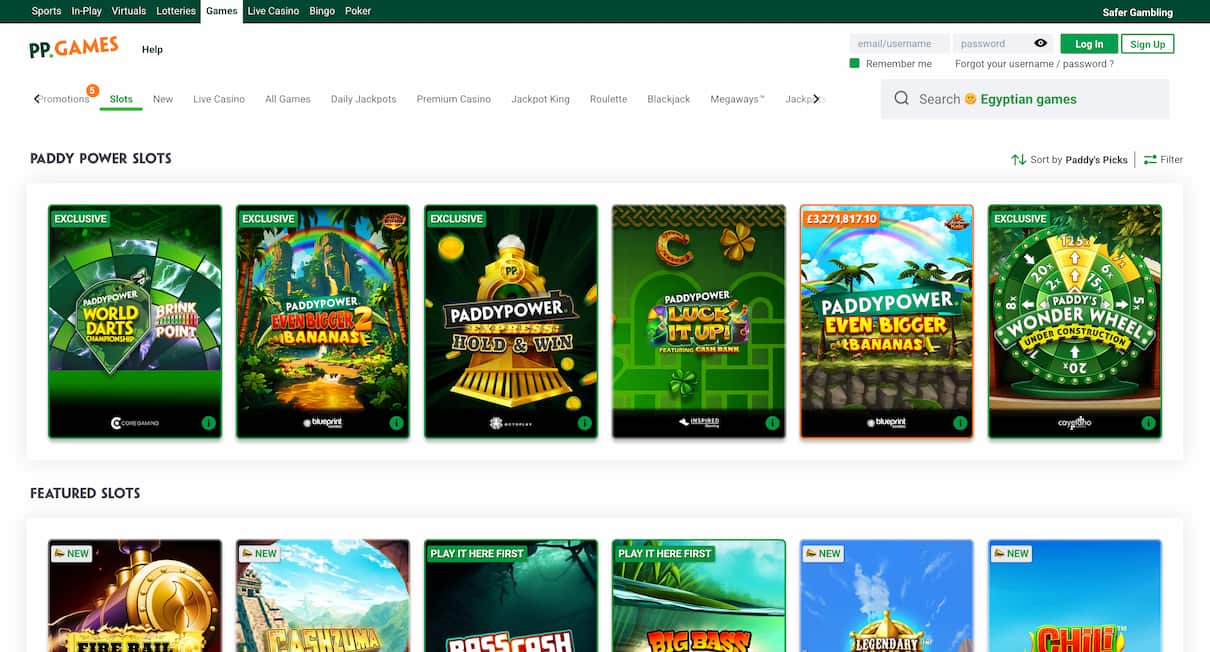This screenshot has height=652, width=1210.
Task: Open info on World Darts Championship game
Action: (x=209, y=422)
